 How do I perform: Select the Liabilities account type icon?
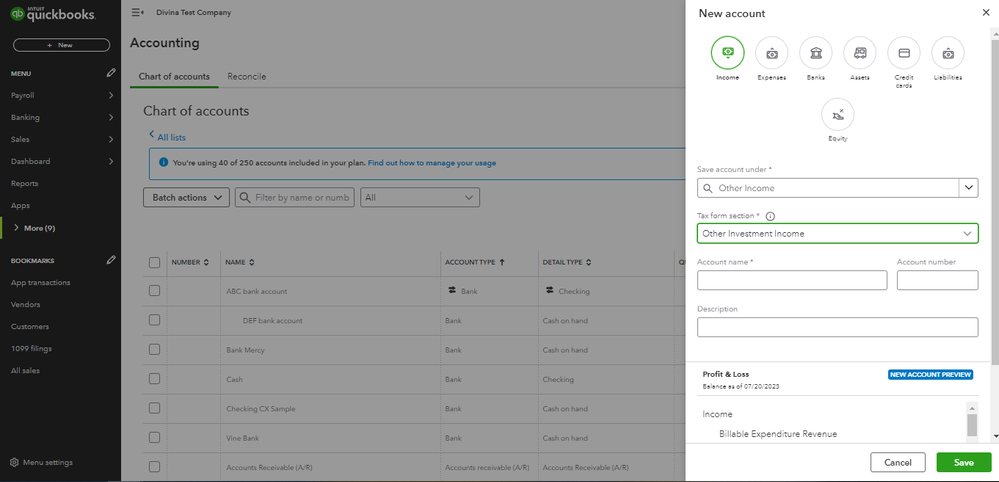click(948, 53)
